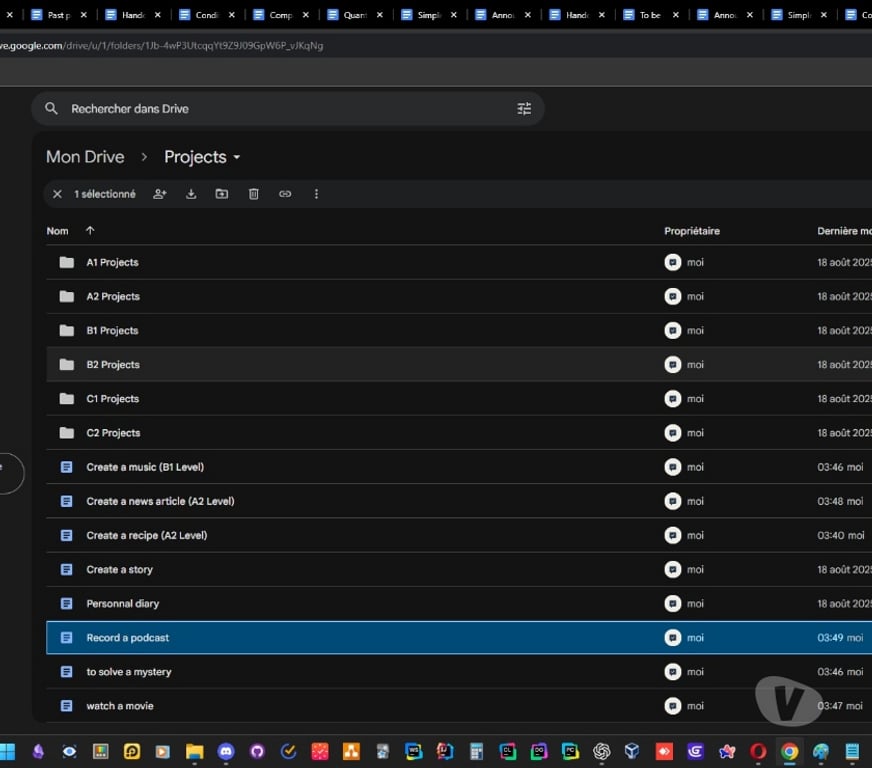Click the share (add person) icon
Viewport: 872px width, 768px height.
(160, 194)
